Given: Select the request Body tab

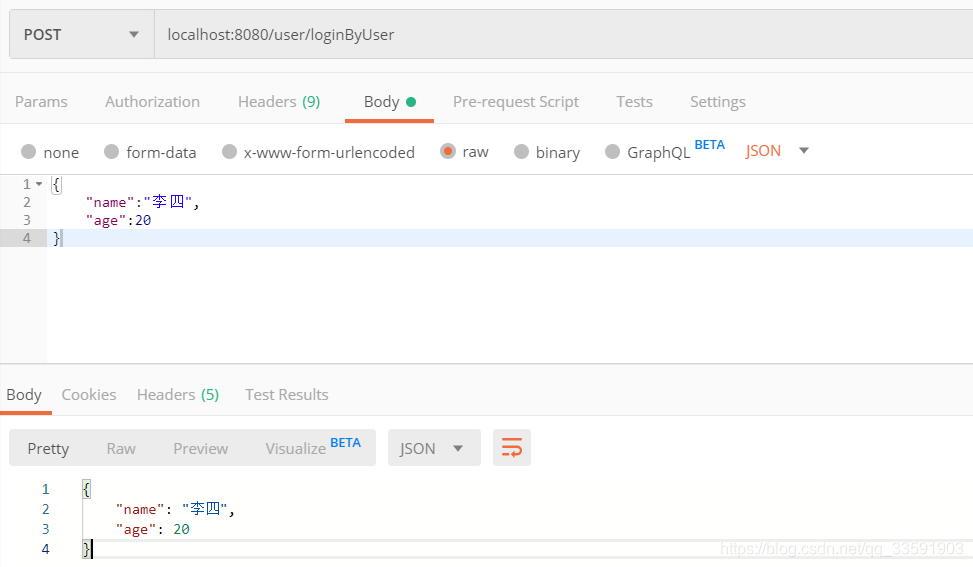Looking at the screenshot, I should pyautogui.click(x=390, y=102).
